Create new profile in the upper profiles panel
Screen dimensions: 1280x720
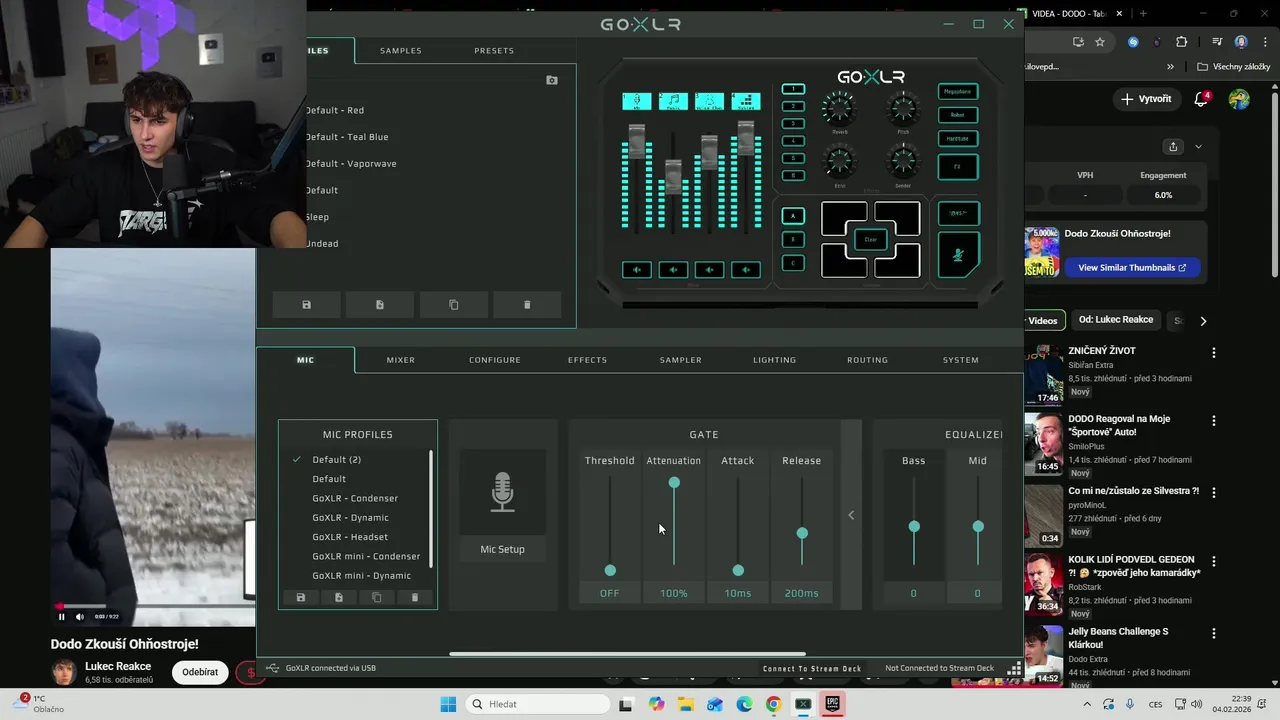(x=380, y=305)
